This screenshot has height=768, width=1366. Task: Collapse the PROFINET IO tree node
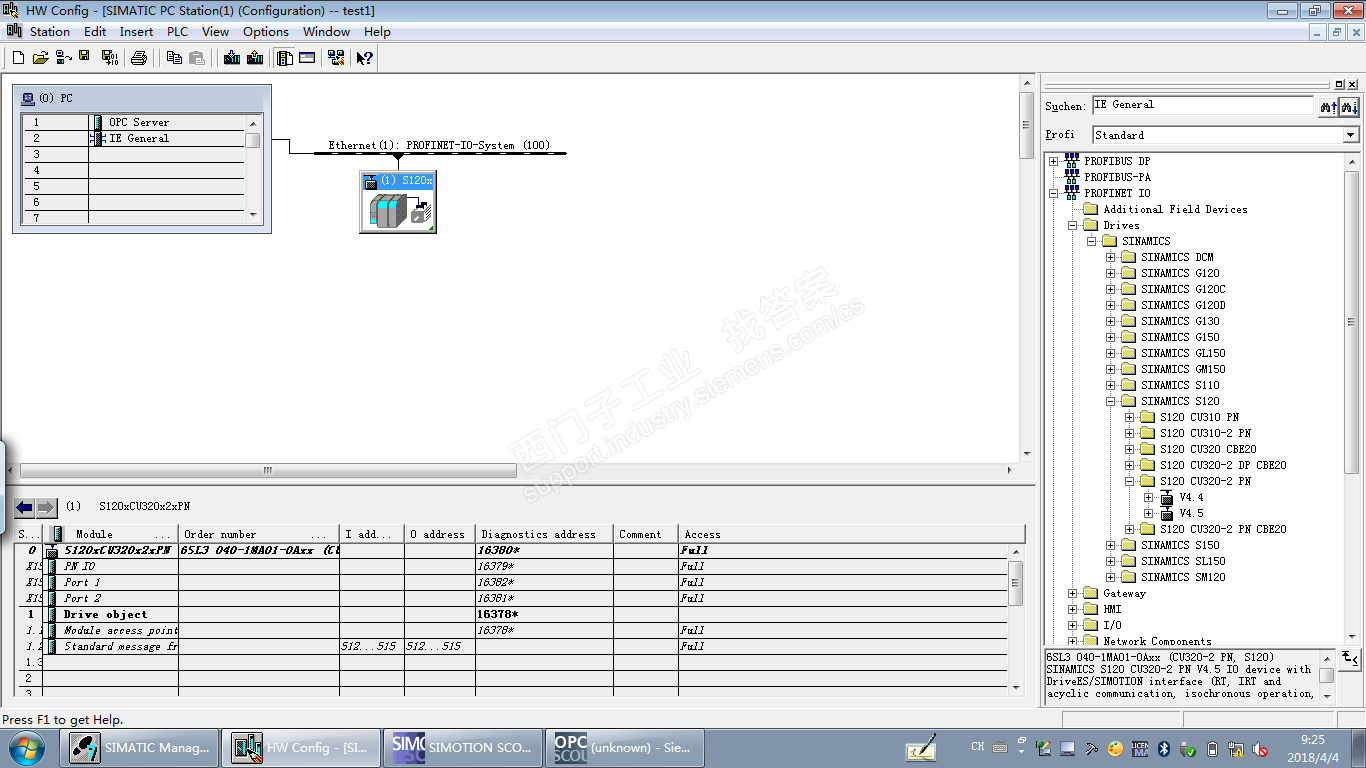(x=1053, y=193)
